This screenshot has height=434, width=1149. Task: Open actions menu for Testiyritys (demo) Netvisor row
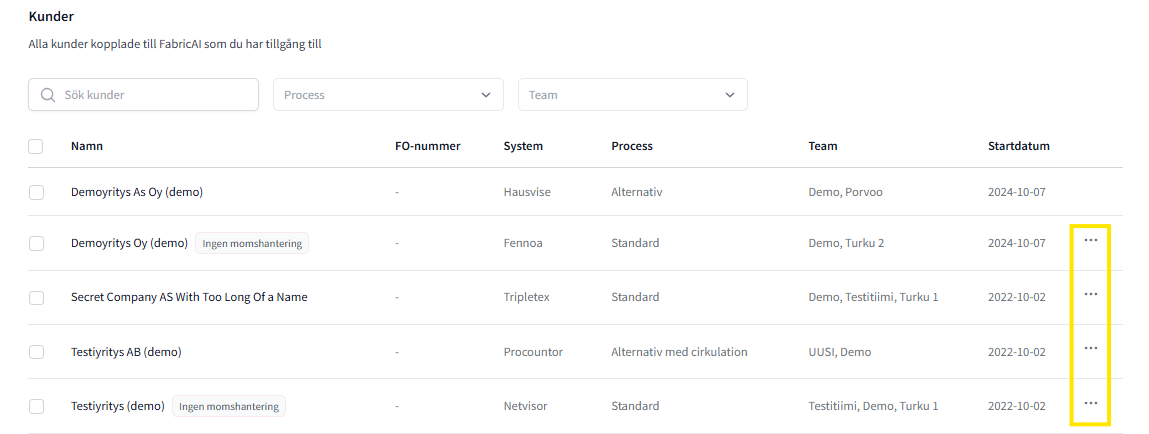tap(1090, 403)
